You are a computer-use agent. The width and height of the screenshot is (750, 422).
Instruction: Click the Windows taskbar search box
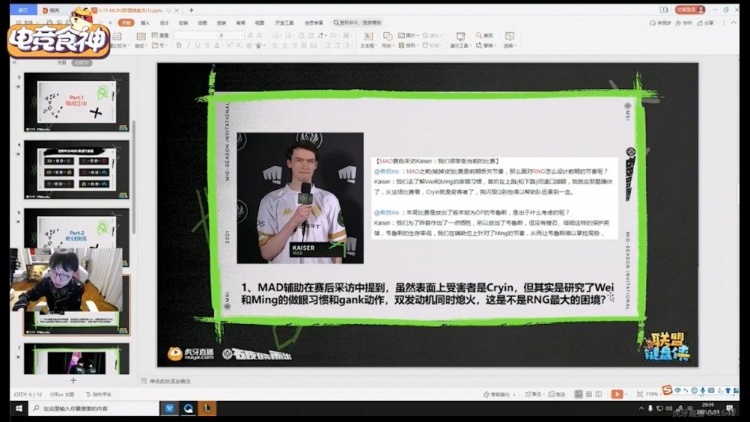(94, 408)
